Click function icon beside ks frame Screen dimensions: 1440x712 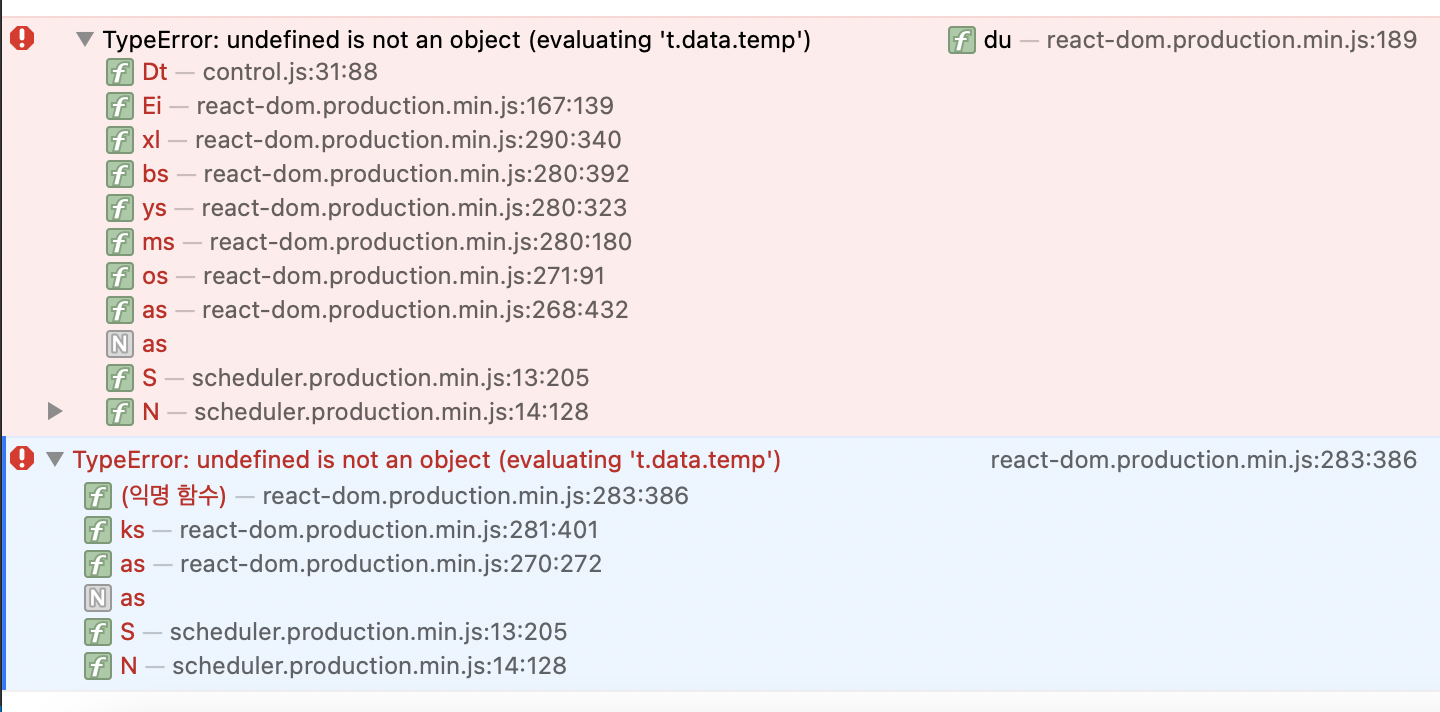coord(98,530)
